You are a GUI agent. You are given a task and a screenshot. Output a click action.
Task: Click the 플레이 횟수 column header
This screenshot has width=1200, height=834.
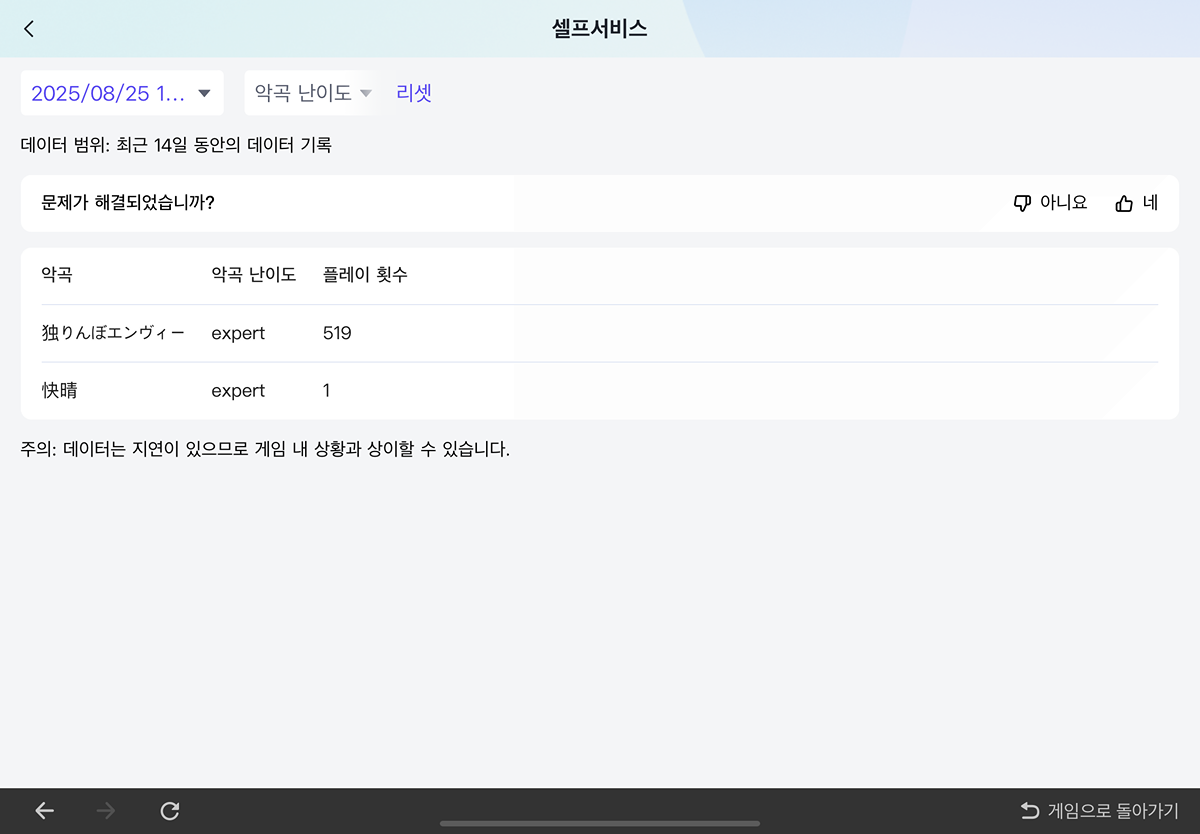365,275
